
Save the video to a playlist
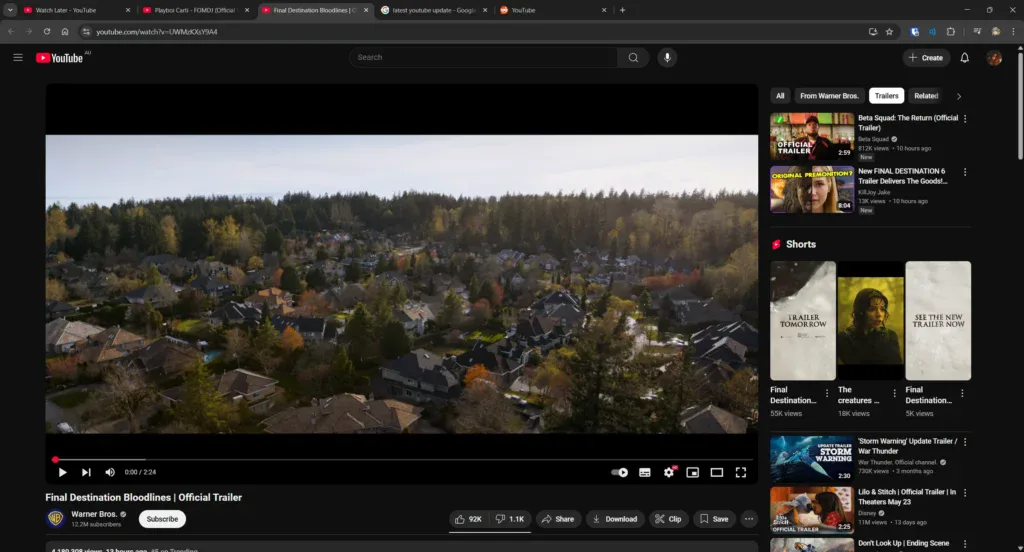(714, 519)
